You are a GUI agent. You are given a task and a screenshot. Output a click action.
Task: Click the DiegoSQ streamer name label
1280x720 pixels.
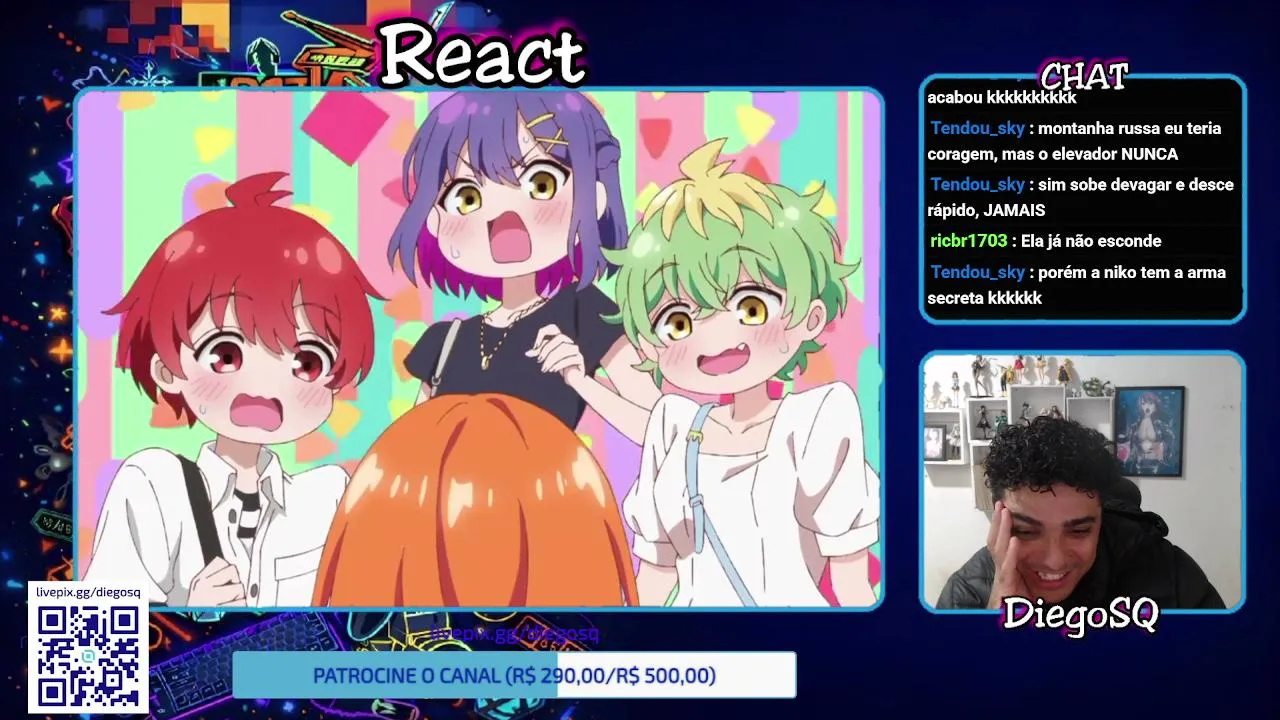[x=1080, y=614]
